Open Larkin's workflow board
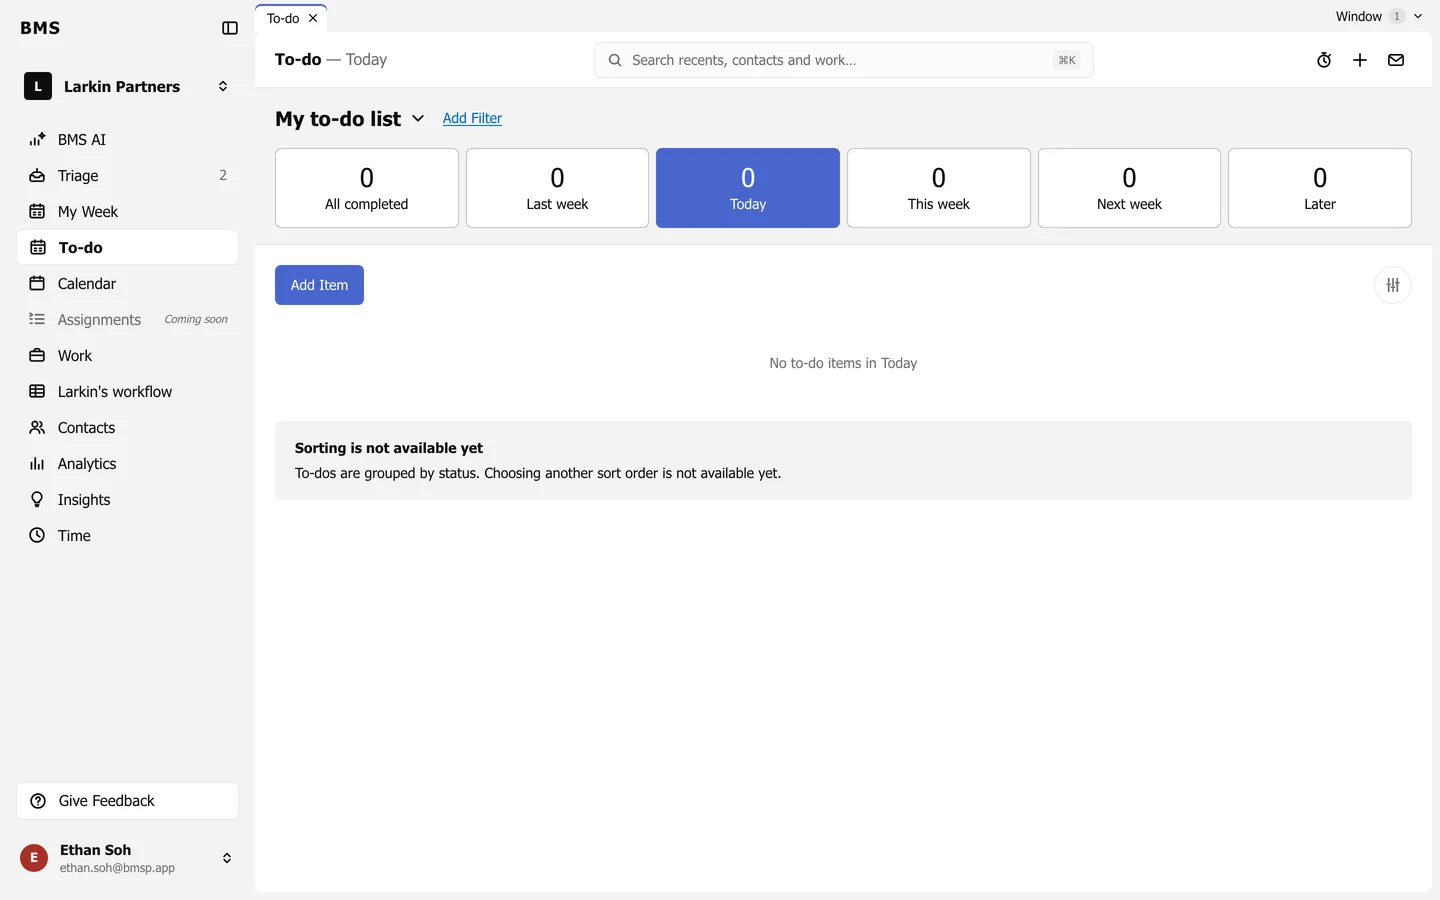The image size is (1440, 900). click(x=128, y=391)
